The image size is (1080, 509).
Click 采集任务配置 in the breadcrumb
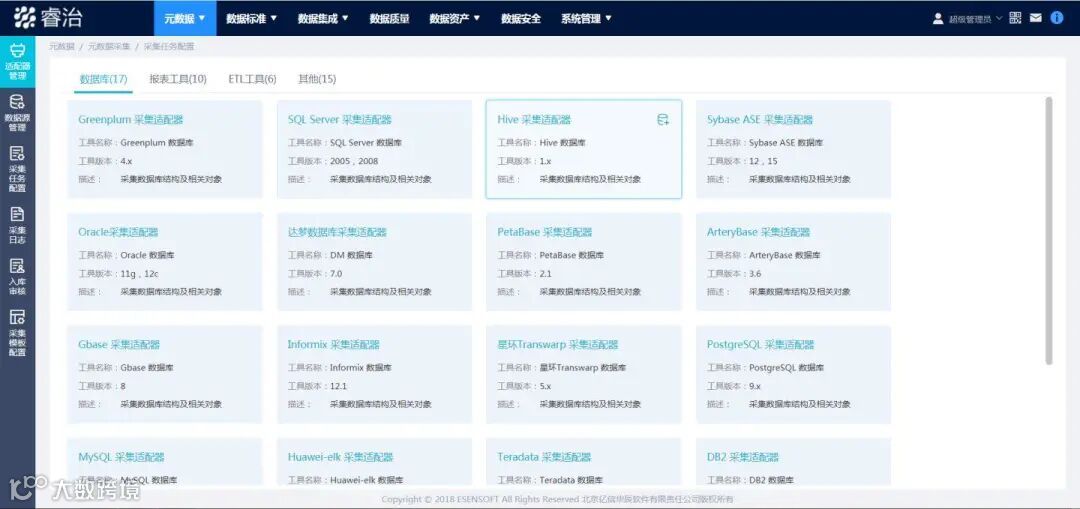click(169, 47)
